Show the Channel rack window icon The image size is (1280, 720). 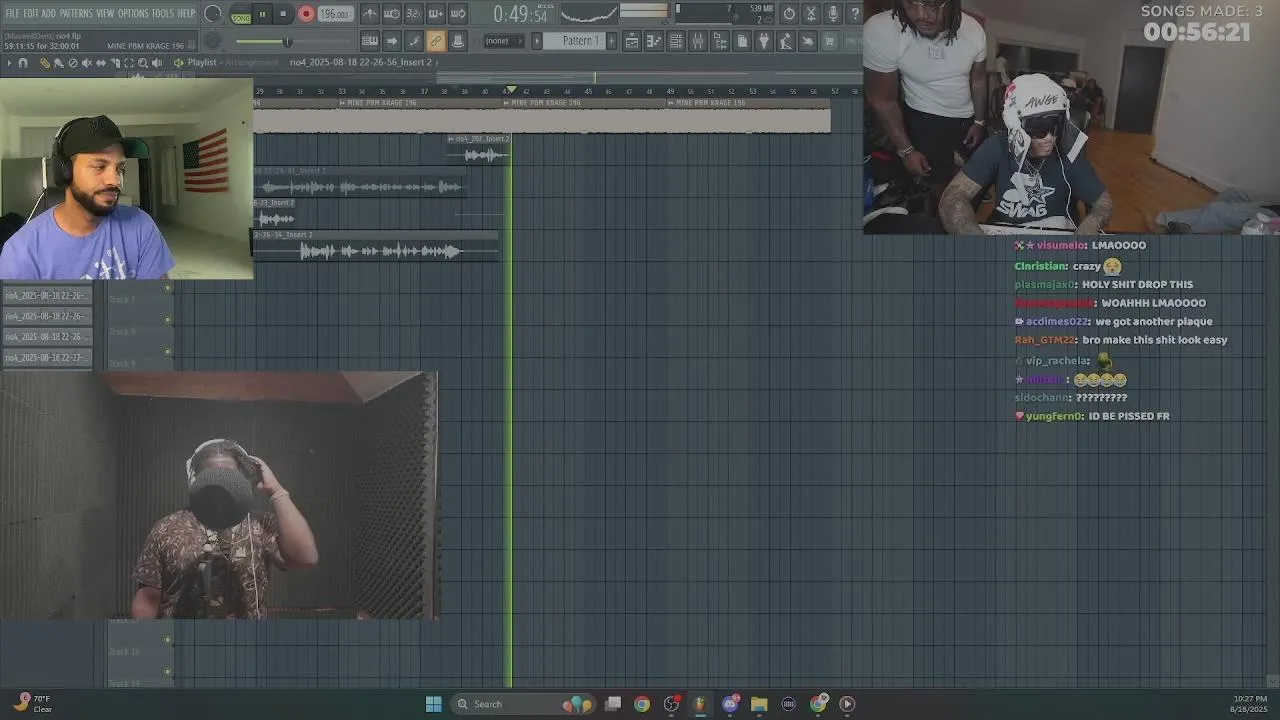coord(676,41)
